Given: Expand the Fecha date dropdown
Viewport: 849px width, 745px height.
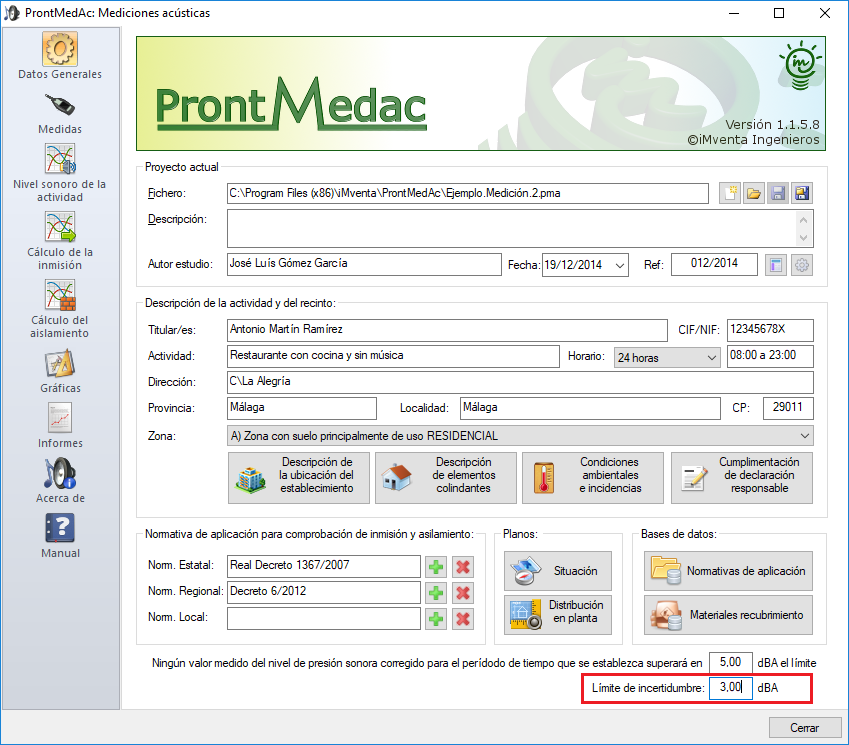Looking at the screenshot, I should pyautogui.click(x=620, y=265).
